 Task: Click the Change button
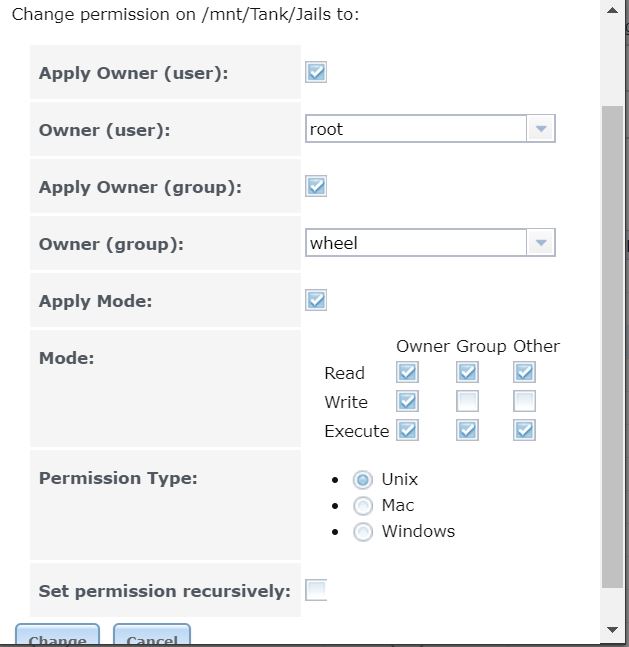pyautogui.click(x=57, y=638)
